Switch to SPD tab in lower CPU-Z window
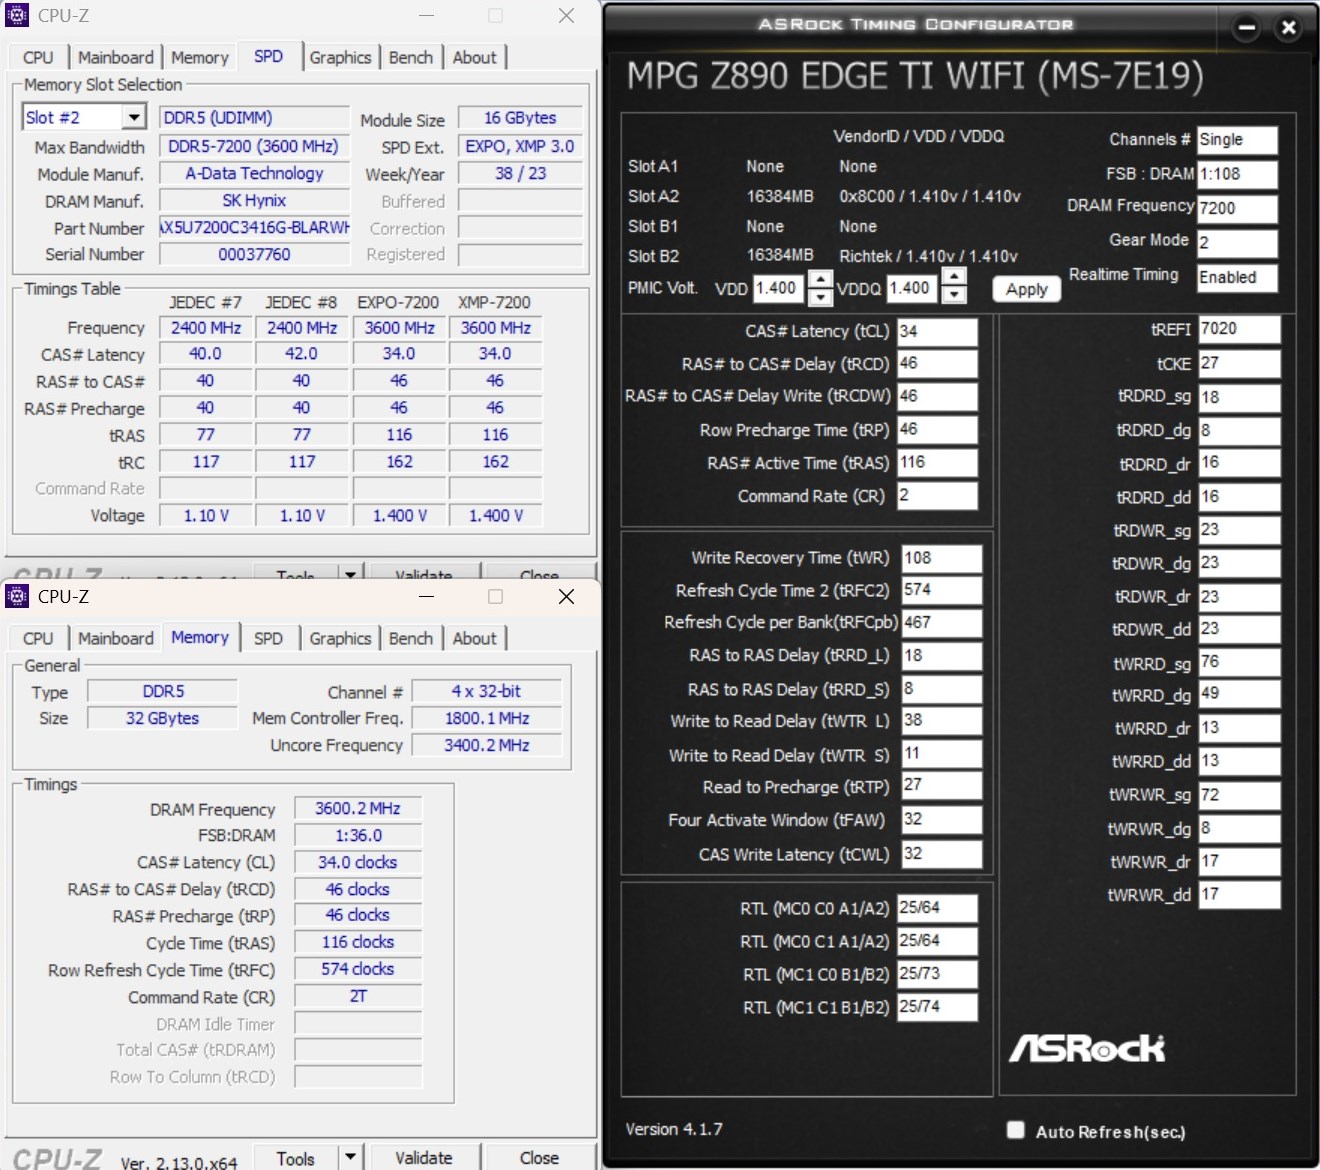This screenshot has height=1170, width=1320. 268,638
